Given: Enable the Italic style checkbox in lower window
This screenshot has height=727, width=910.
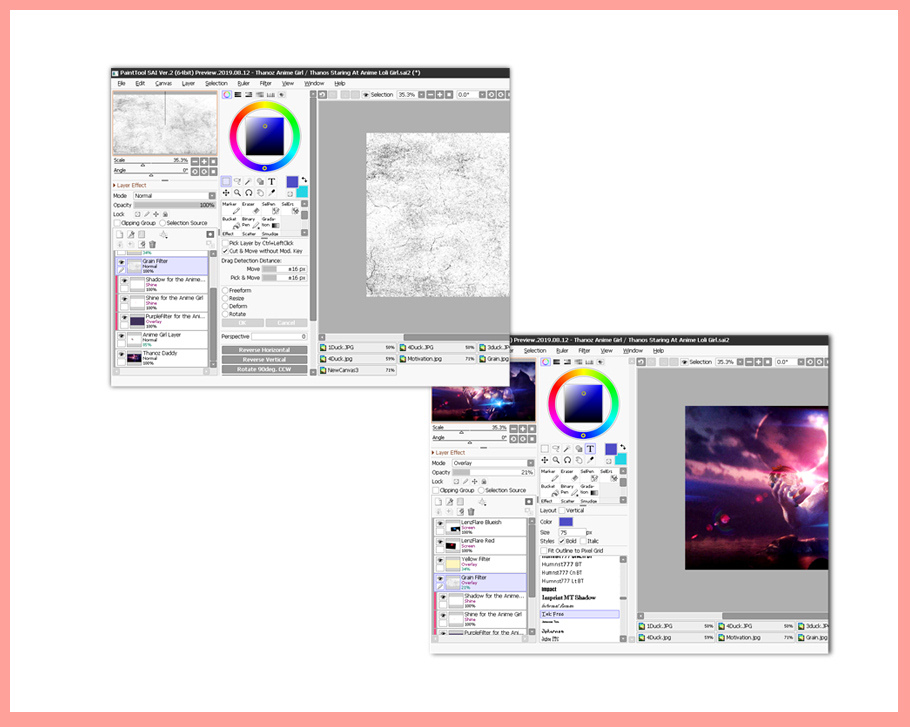Looking at the screenshot, I should [583, 541].
